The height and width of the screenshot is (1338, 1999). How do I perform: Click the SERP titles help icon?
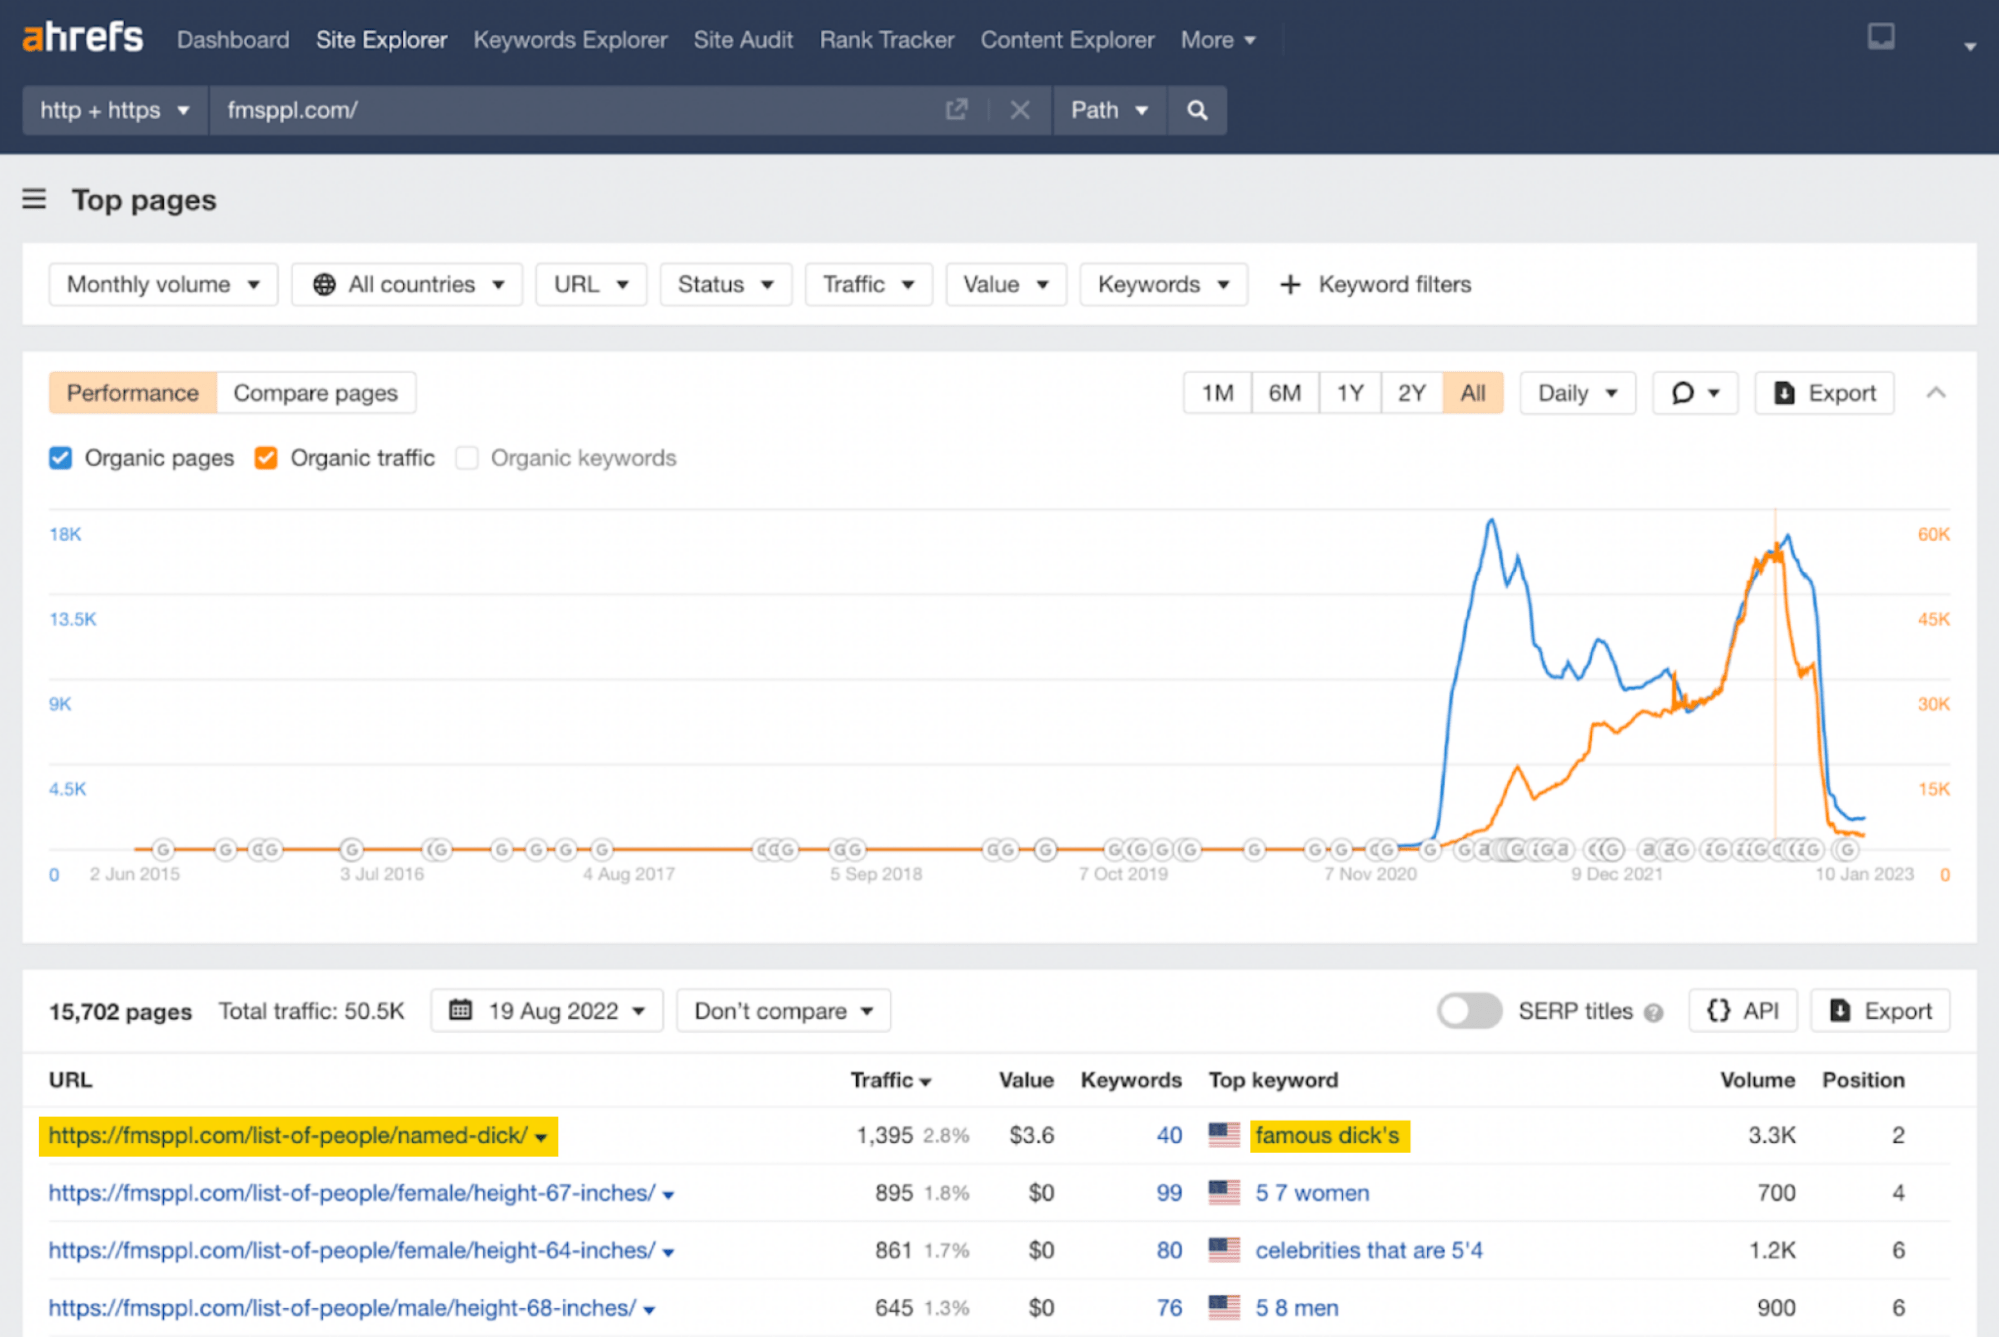click(1653, 1012)
